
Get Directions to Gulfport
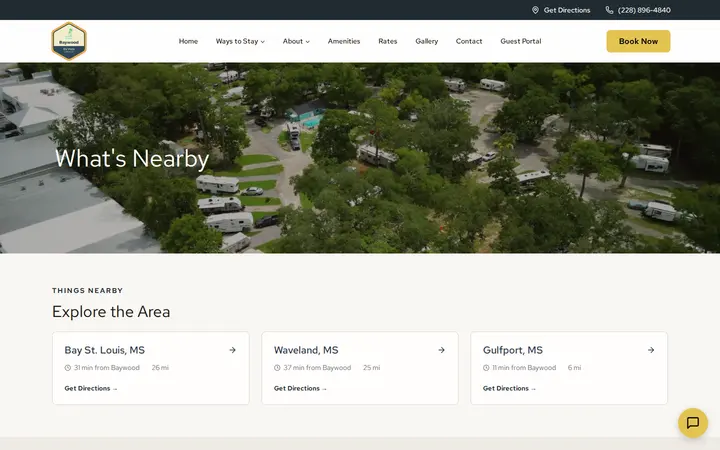pos(509,388)
